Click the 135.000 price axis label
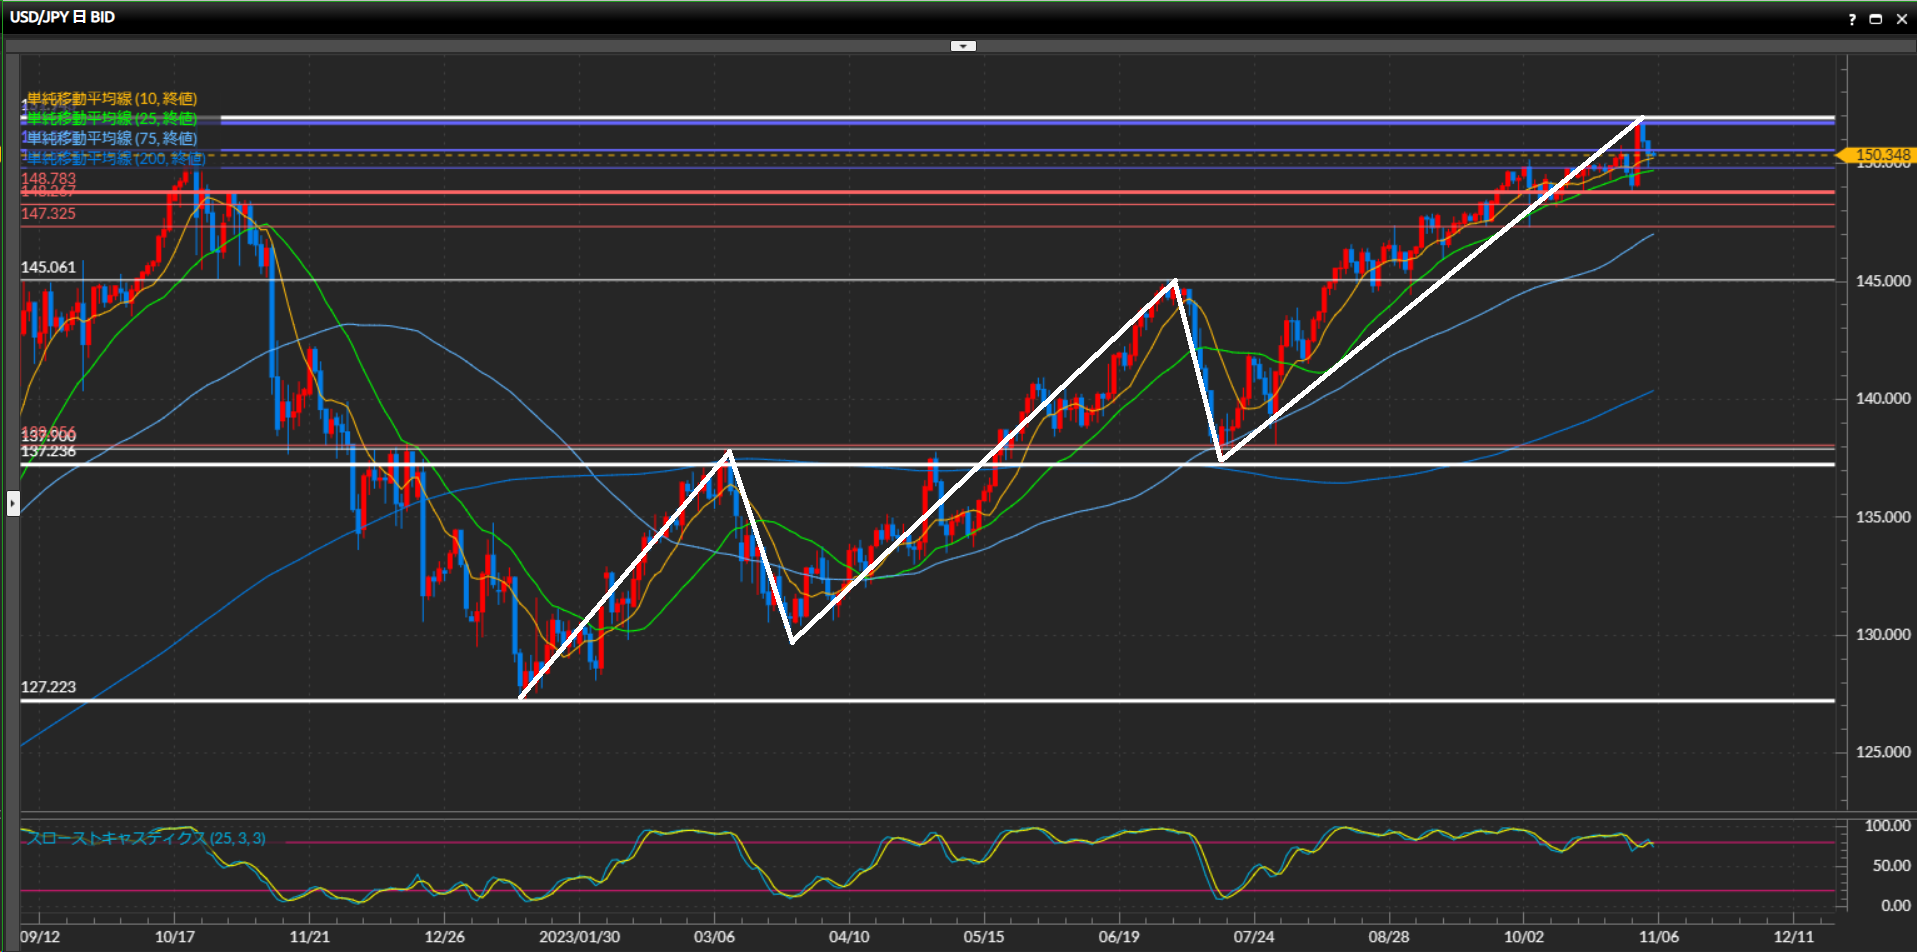Viewport: 1917px width, 952px height. click(x=1882, y=517)
